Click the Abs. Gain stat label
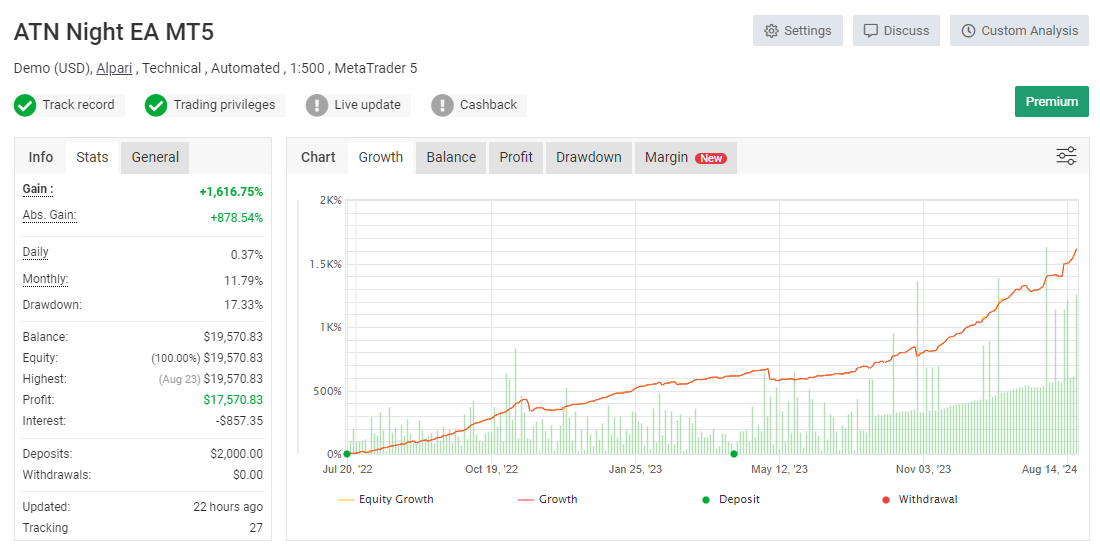This screenshot has width=1100, height=559. pos(49,216)
